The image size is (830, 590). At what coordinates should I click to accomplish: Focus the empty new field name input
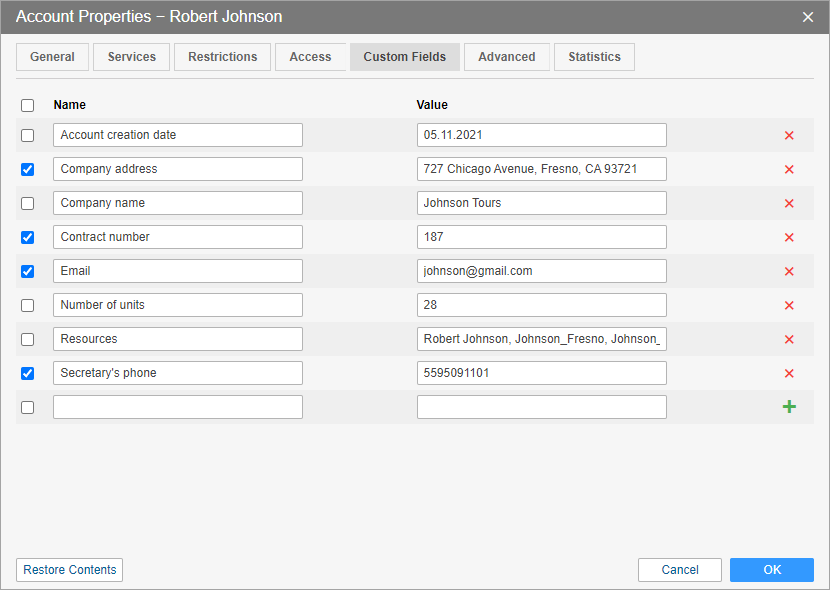pyautogui.click(x=178, y=407)
